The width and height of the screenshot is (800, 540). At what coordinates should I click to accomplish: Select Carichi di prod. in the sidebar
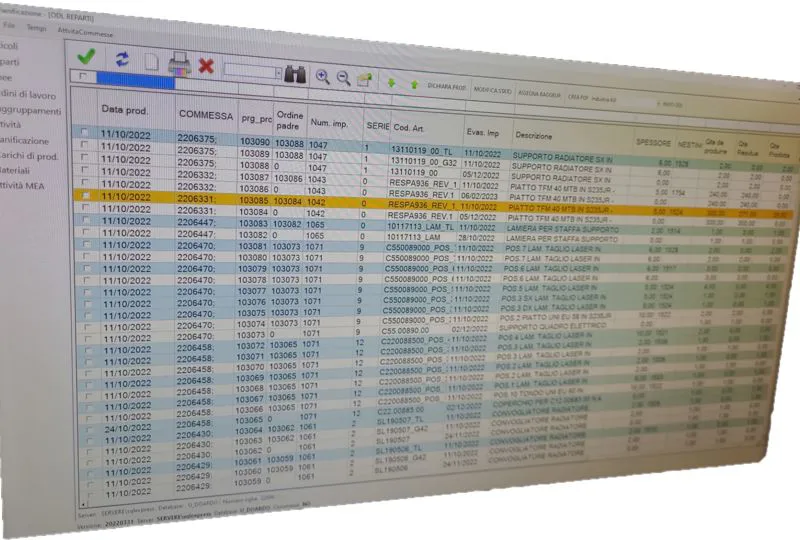(x=28, y=156)
